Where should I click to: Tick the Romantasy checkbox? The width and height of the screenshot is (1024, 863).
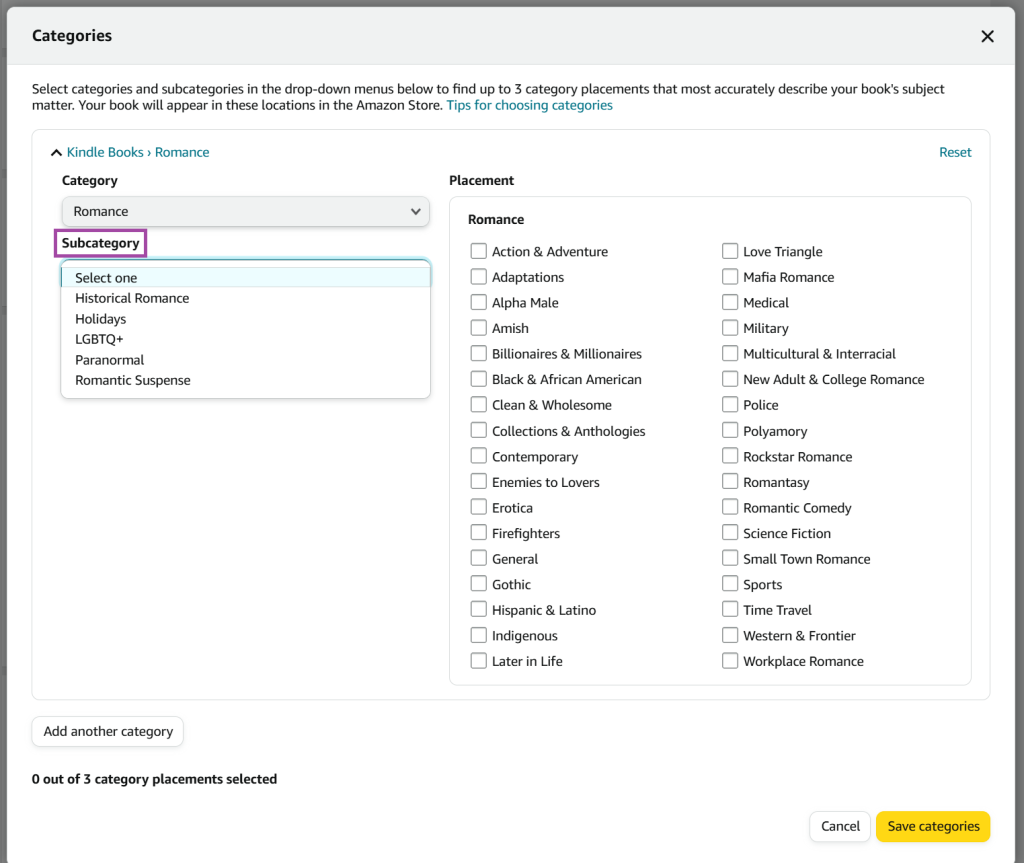tap(730, 482)
